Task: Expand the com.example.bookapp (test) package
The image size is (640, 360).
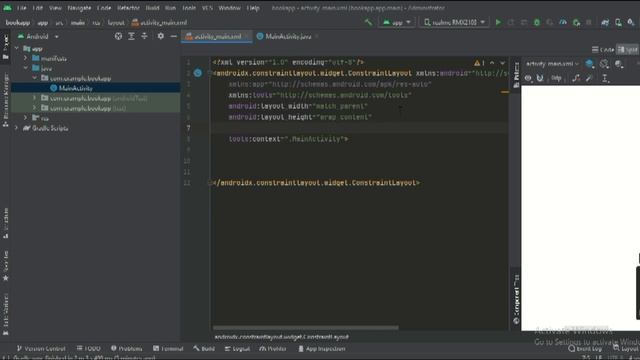Action: pos(35,108)
